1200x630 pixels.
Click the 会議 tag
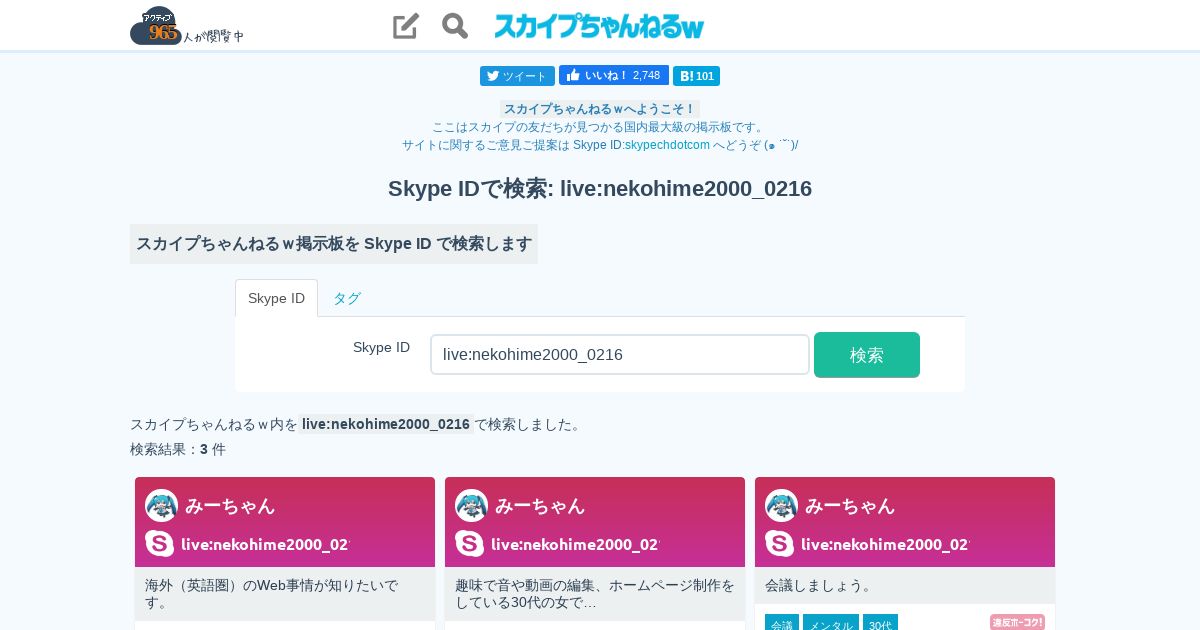782,624
